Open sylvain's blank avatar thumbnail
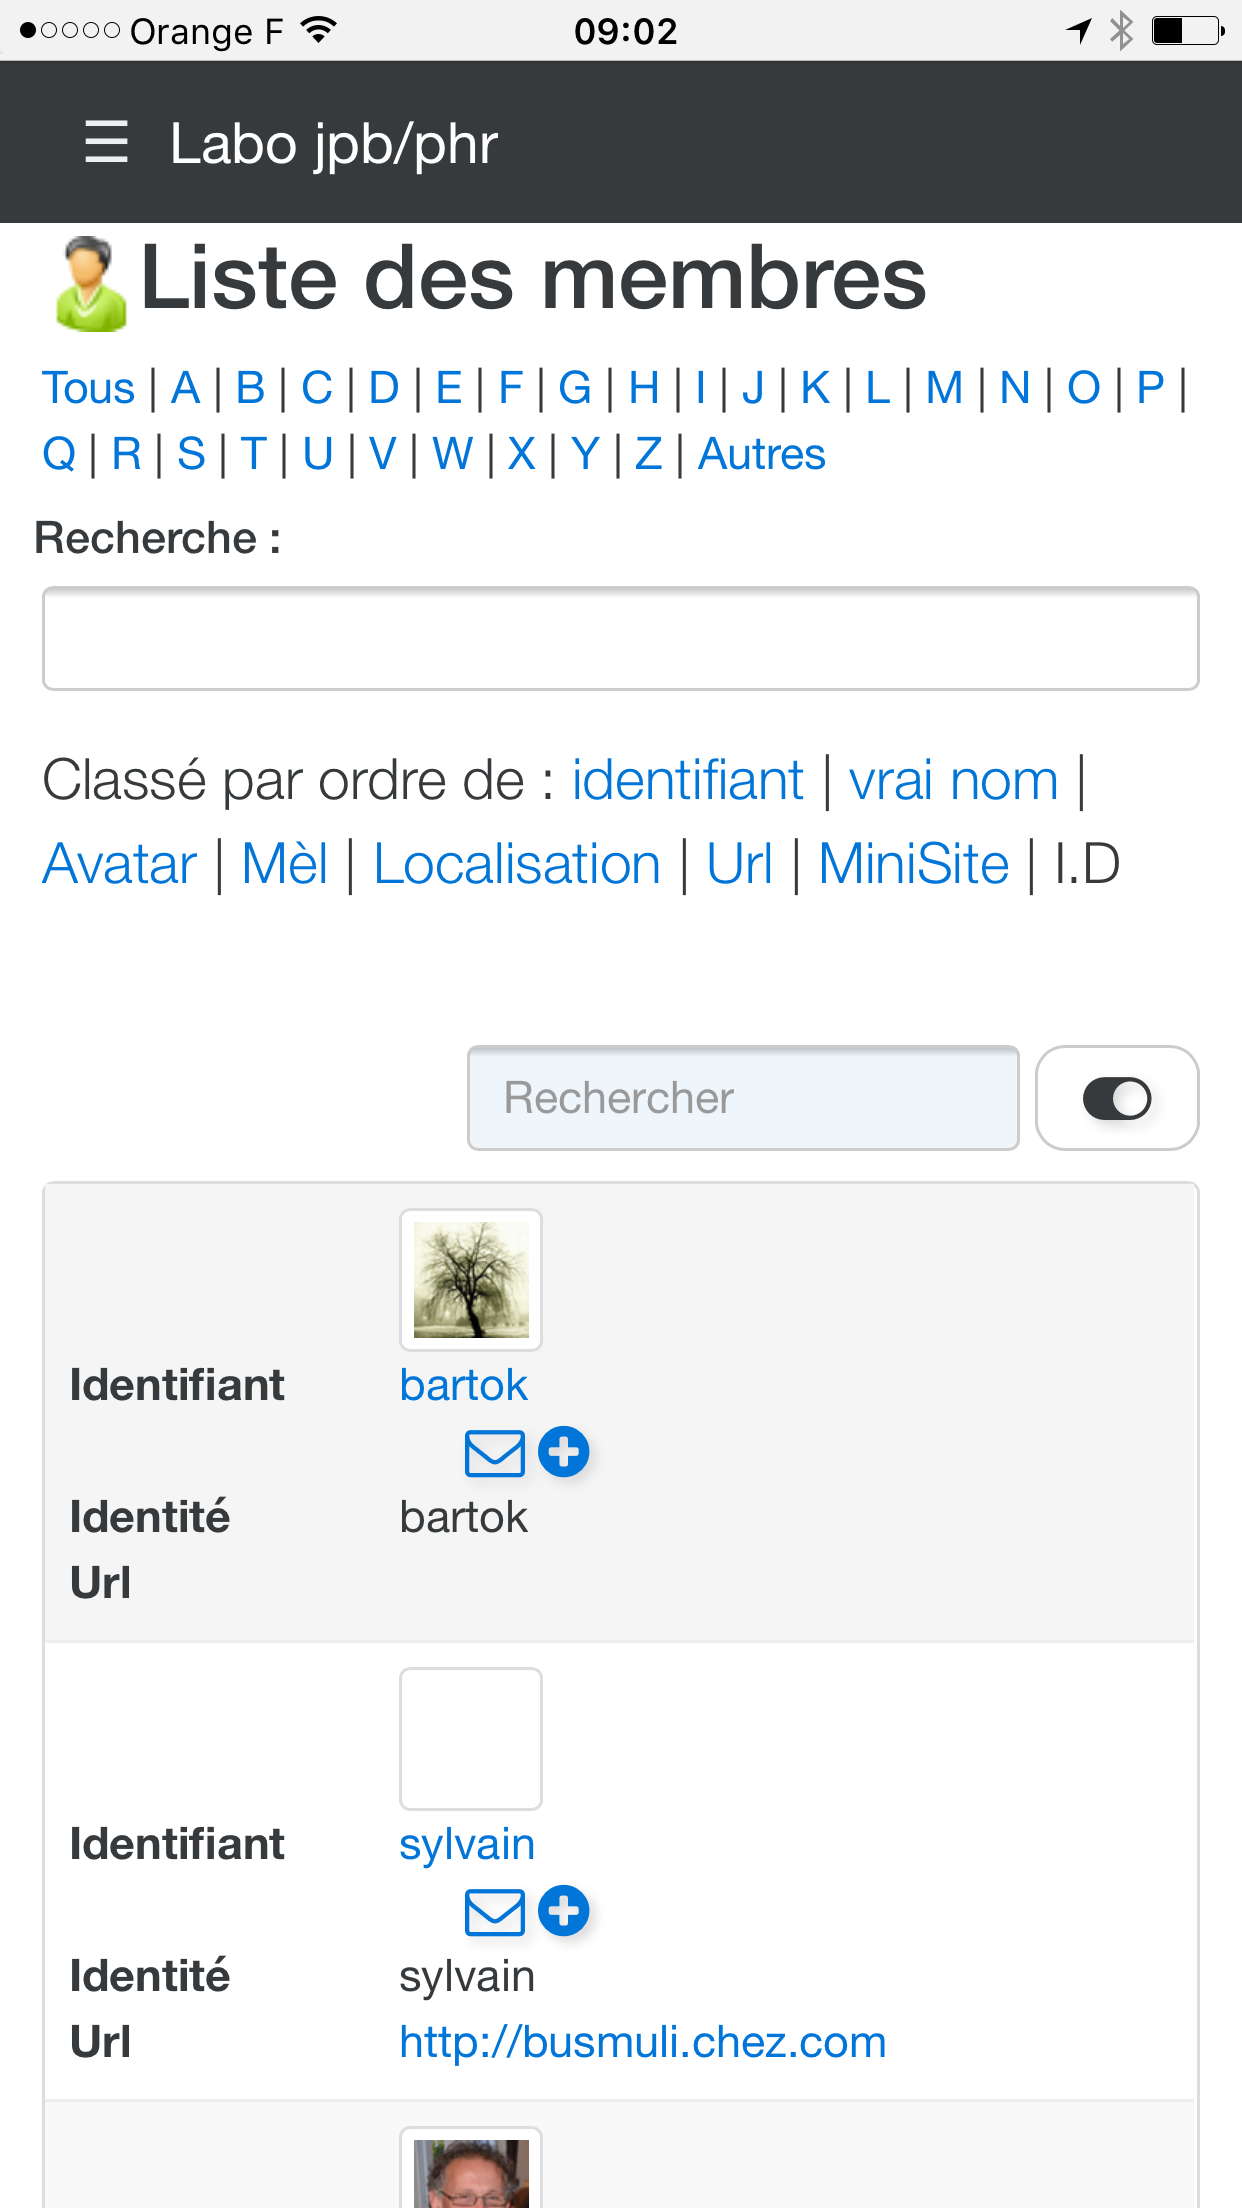This screenshot has width=1242, height=2208. coord(471,1739)
